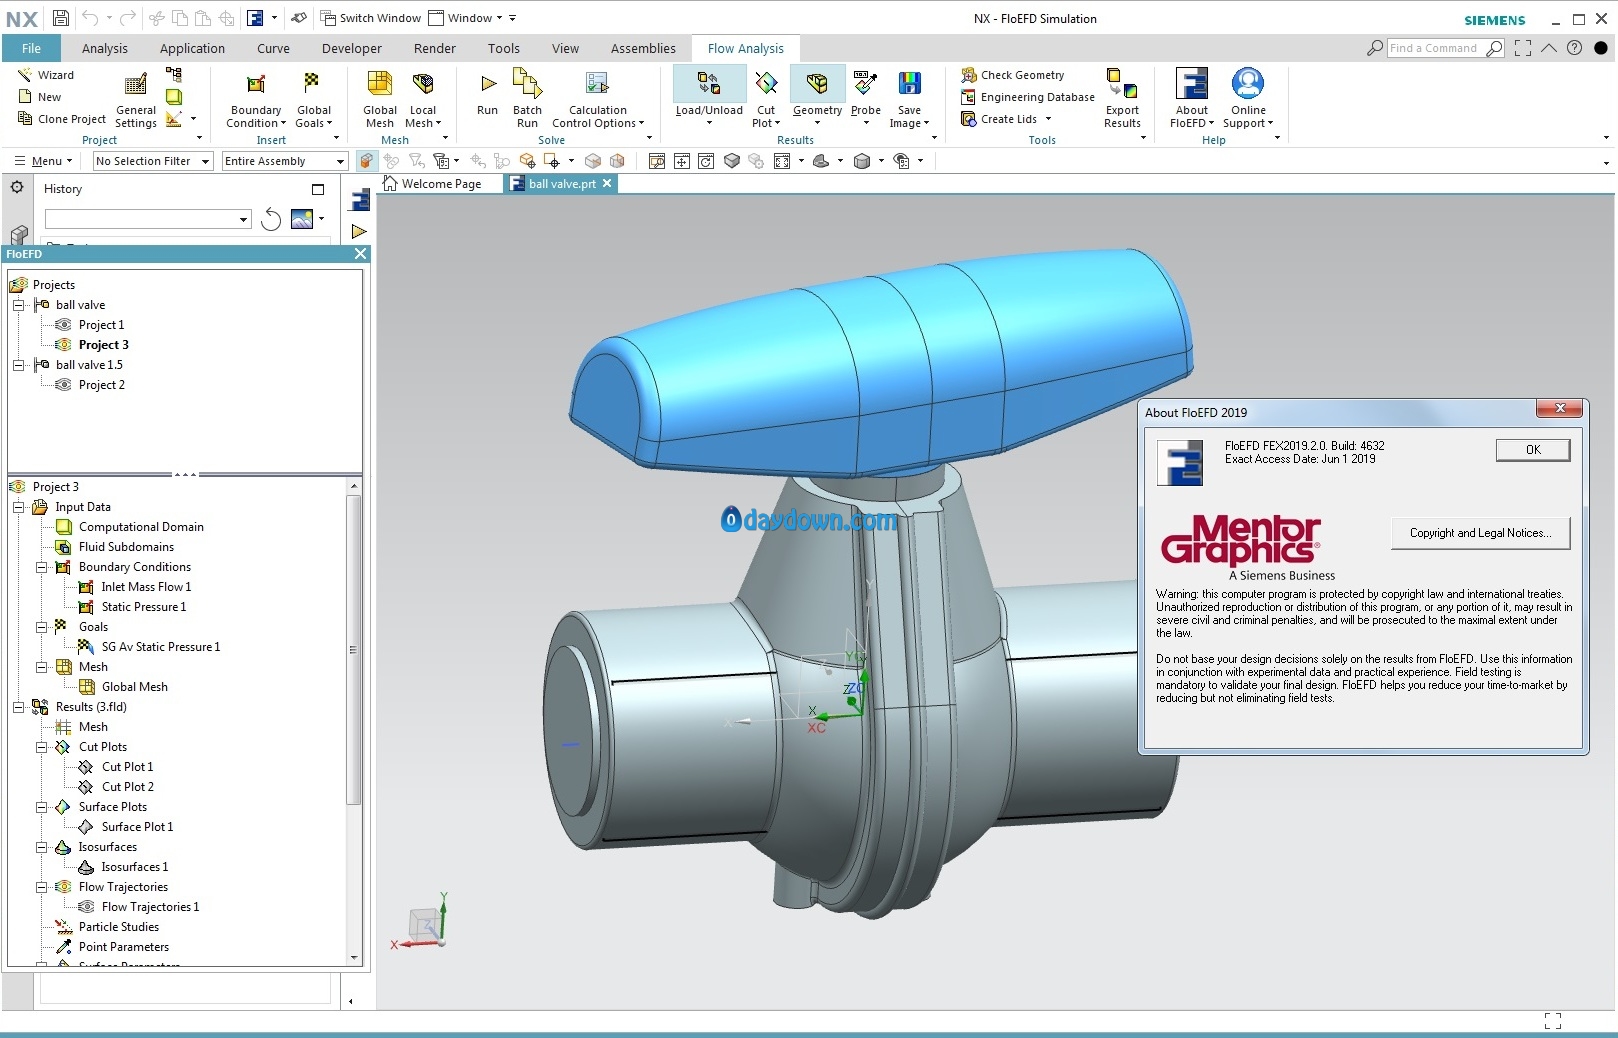Open the File tab
This screenshot has height=1038, width=1618.
pos(32,48)
